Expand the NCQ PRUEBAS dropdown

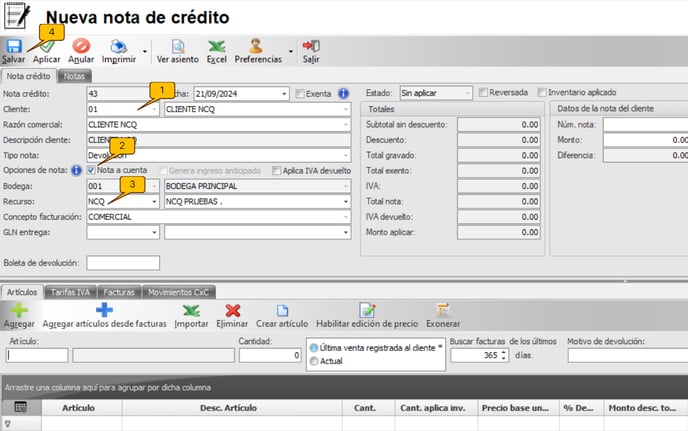coord(346,202)
